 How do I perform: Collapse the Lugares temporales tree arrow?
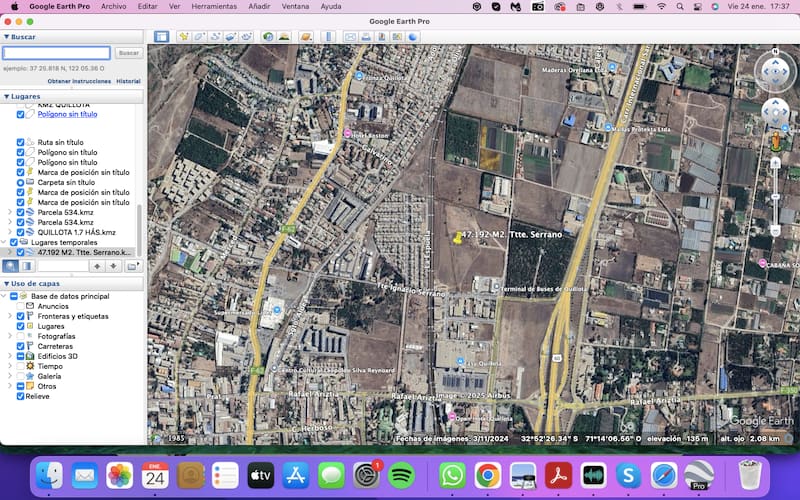click(x=4, y=242)
